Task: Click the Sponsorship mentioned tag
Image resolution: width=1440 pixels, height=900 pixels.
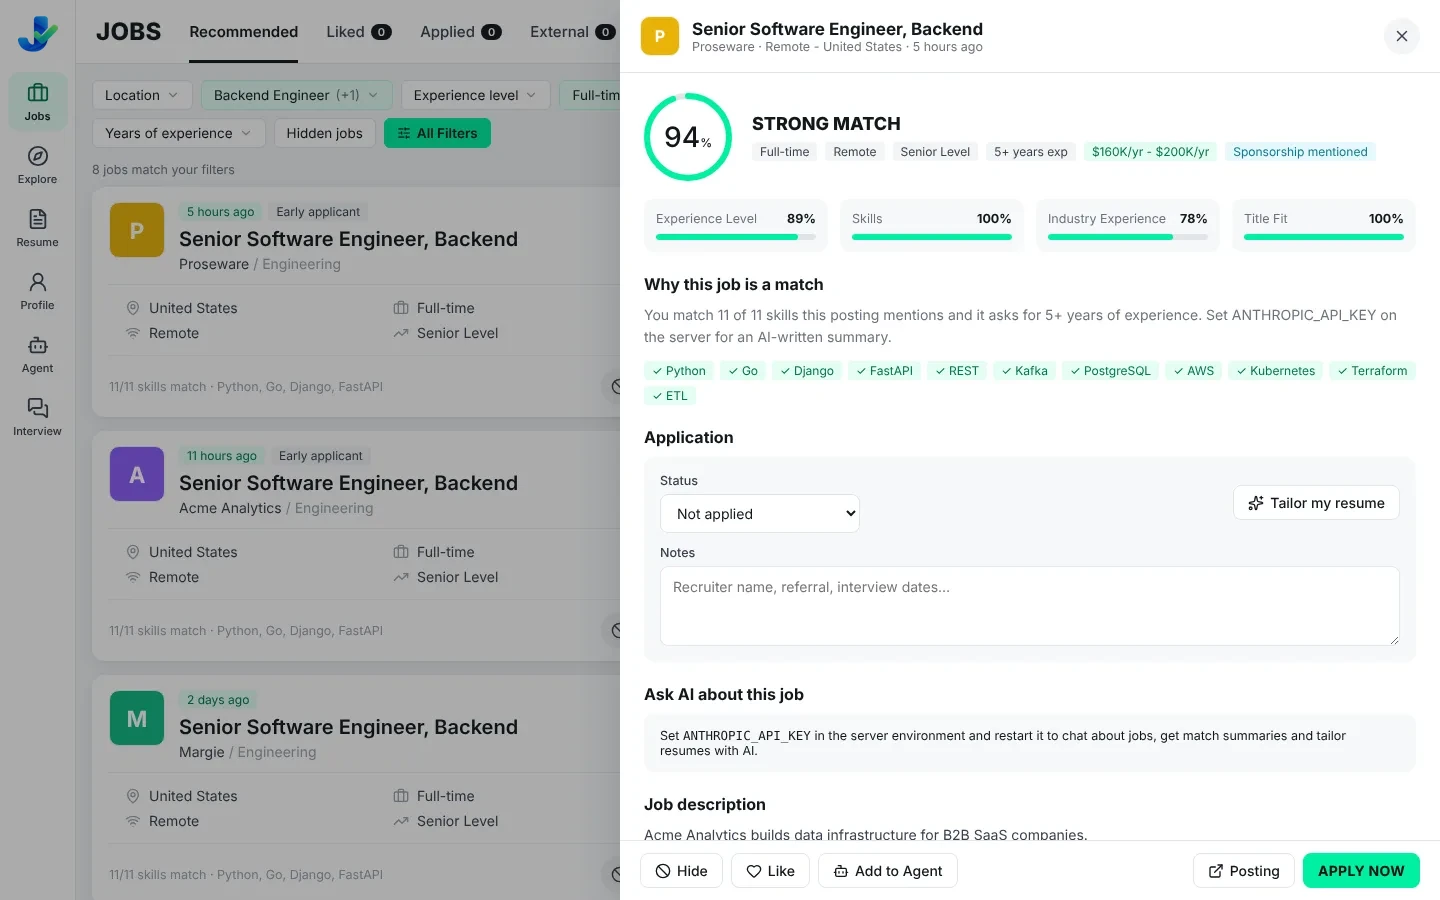Action: (x=1300, y=152)
